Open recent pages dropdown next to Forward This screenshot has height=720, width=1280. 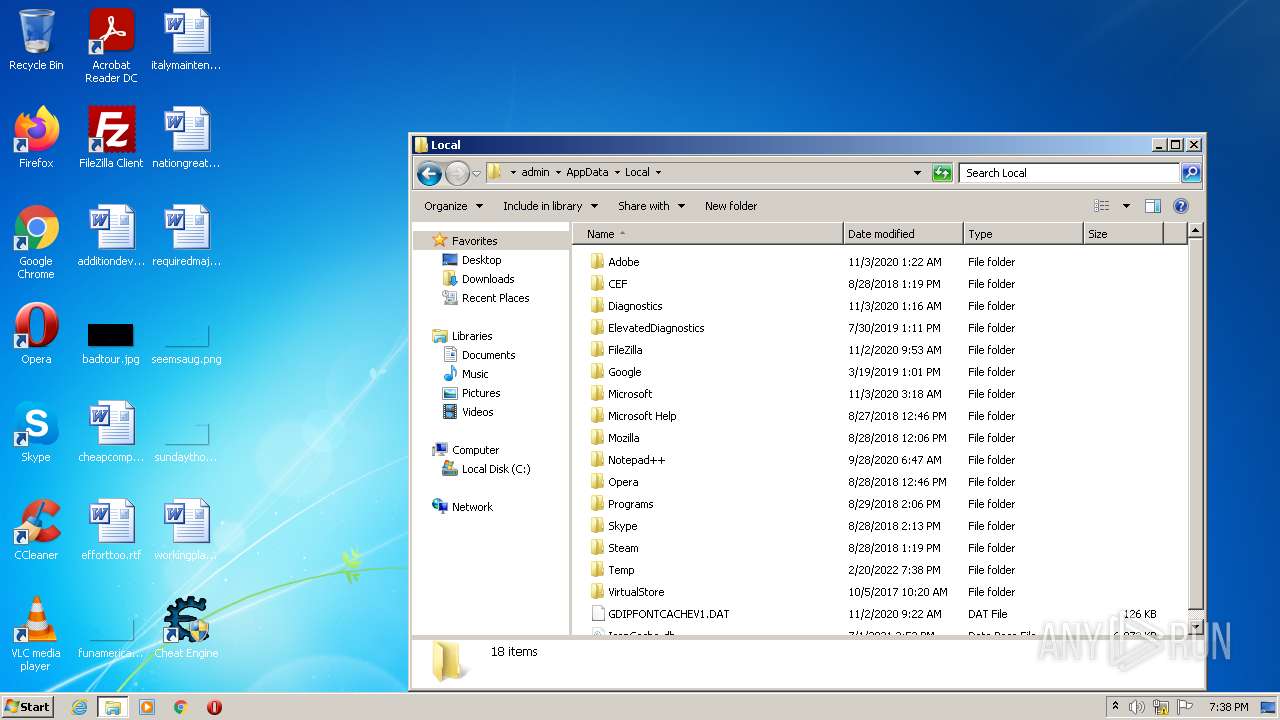click(x=476, y=173)
